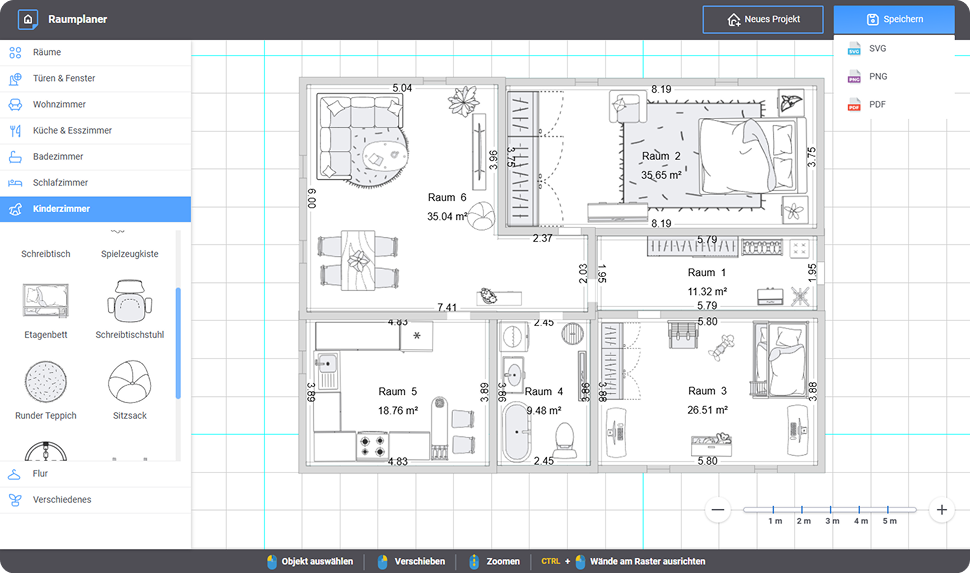Export the plan as PNG
The height and width of the screenshot is (574, 970).
tap(876, 76)
